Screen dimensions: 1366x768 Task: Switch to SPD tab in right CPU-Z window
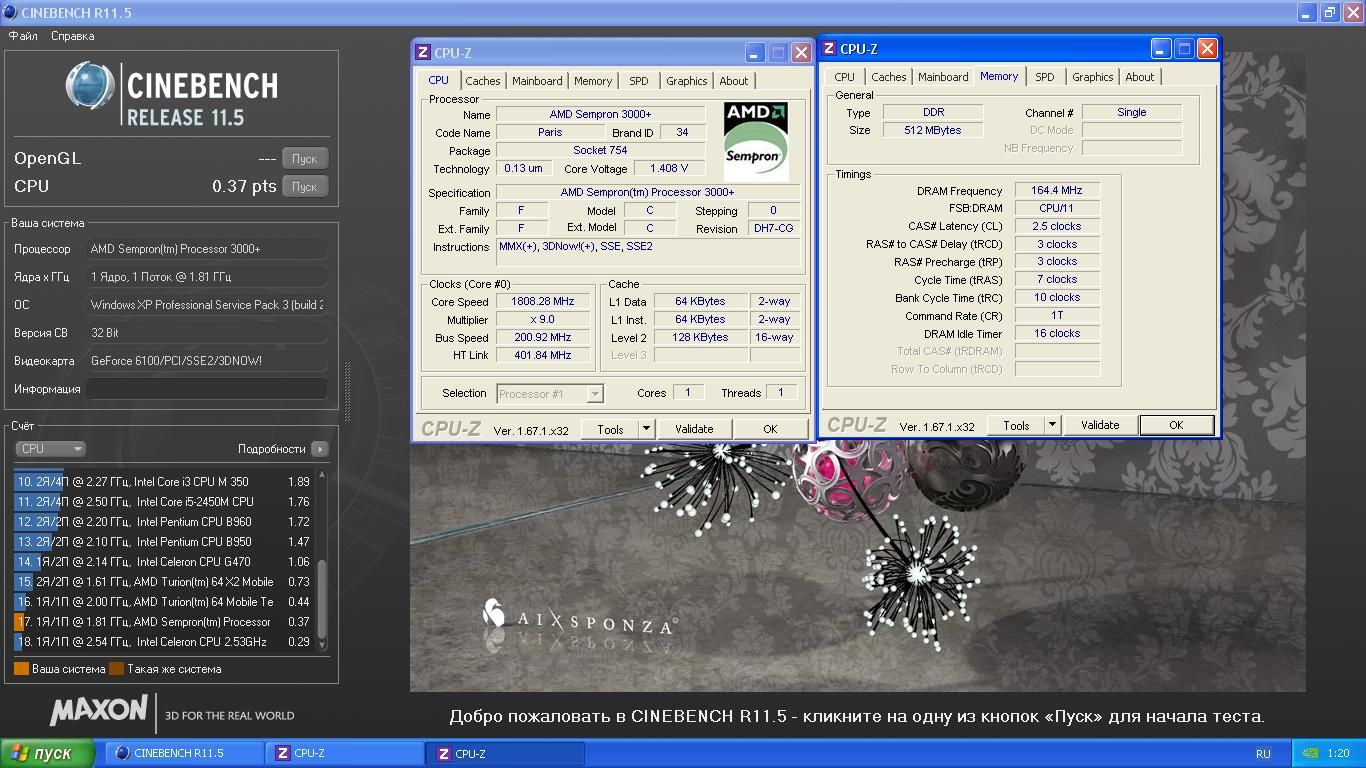pos(1045,77)
